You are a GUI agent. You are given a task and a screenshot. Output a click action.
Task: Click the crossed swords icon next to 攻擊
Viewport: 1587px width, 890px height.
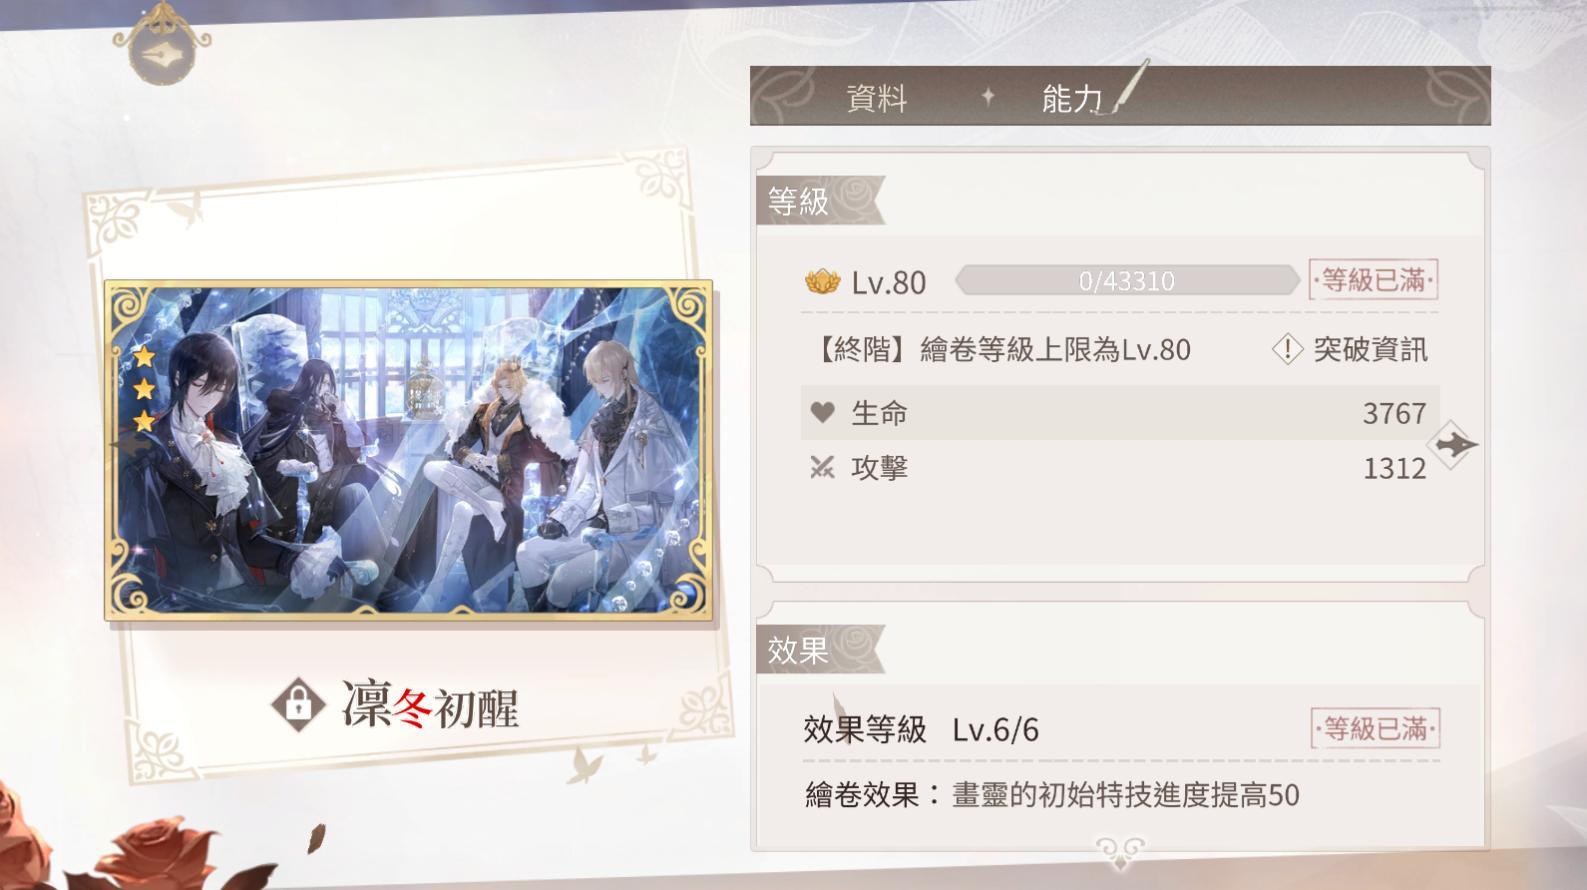click(x=822, y=467)
